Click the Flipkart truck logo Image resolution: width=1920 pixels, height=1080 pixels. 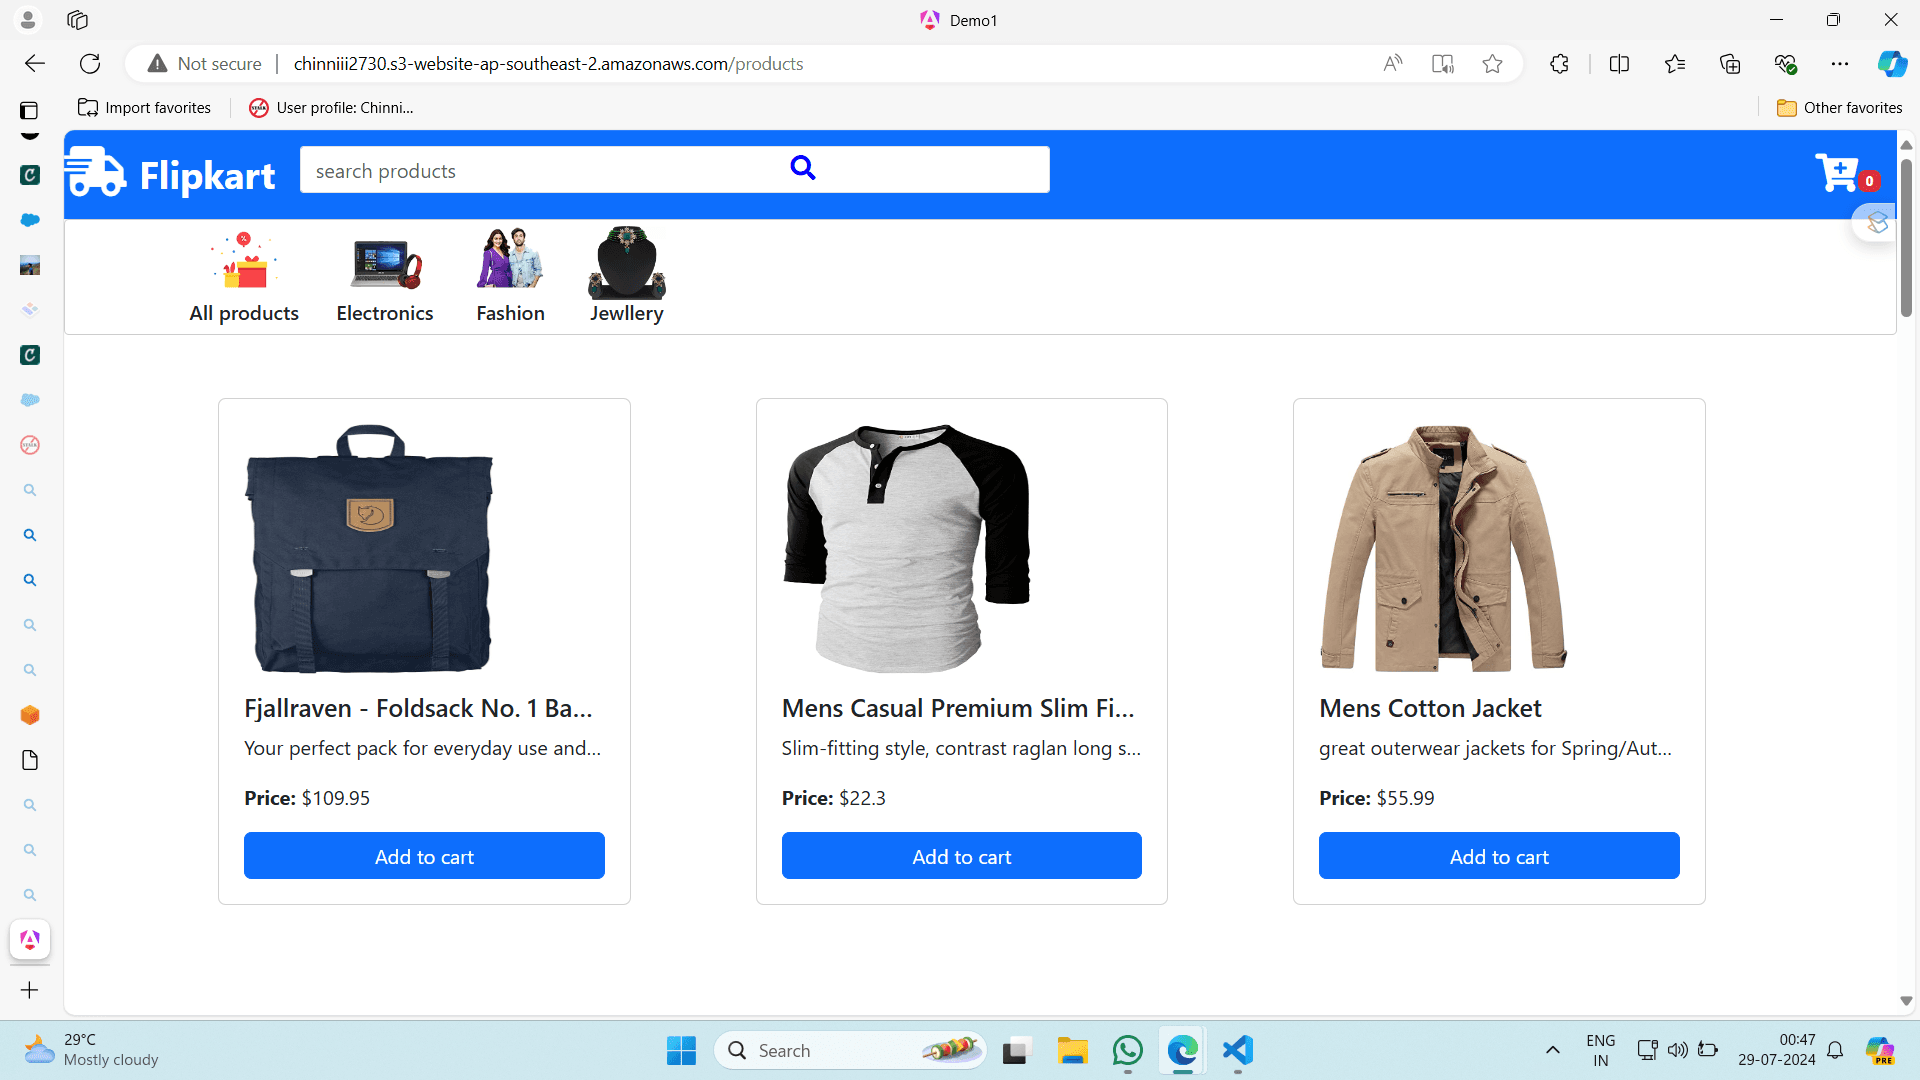pos(97,173)
